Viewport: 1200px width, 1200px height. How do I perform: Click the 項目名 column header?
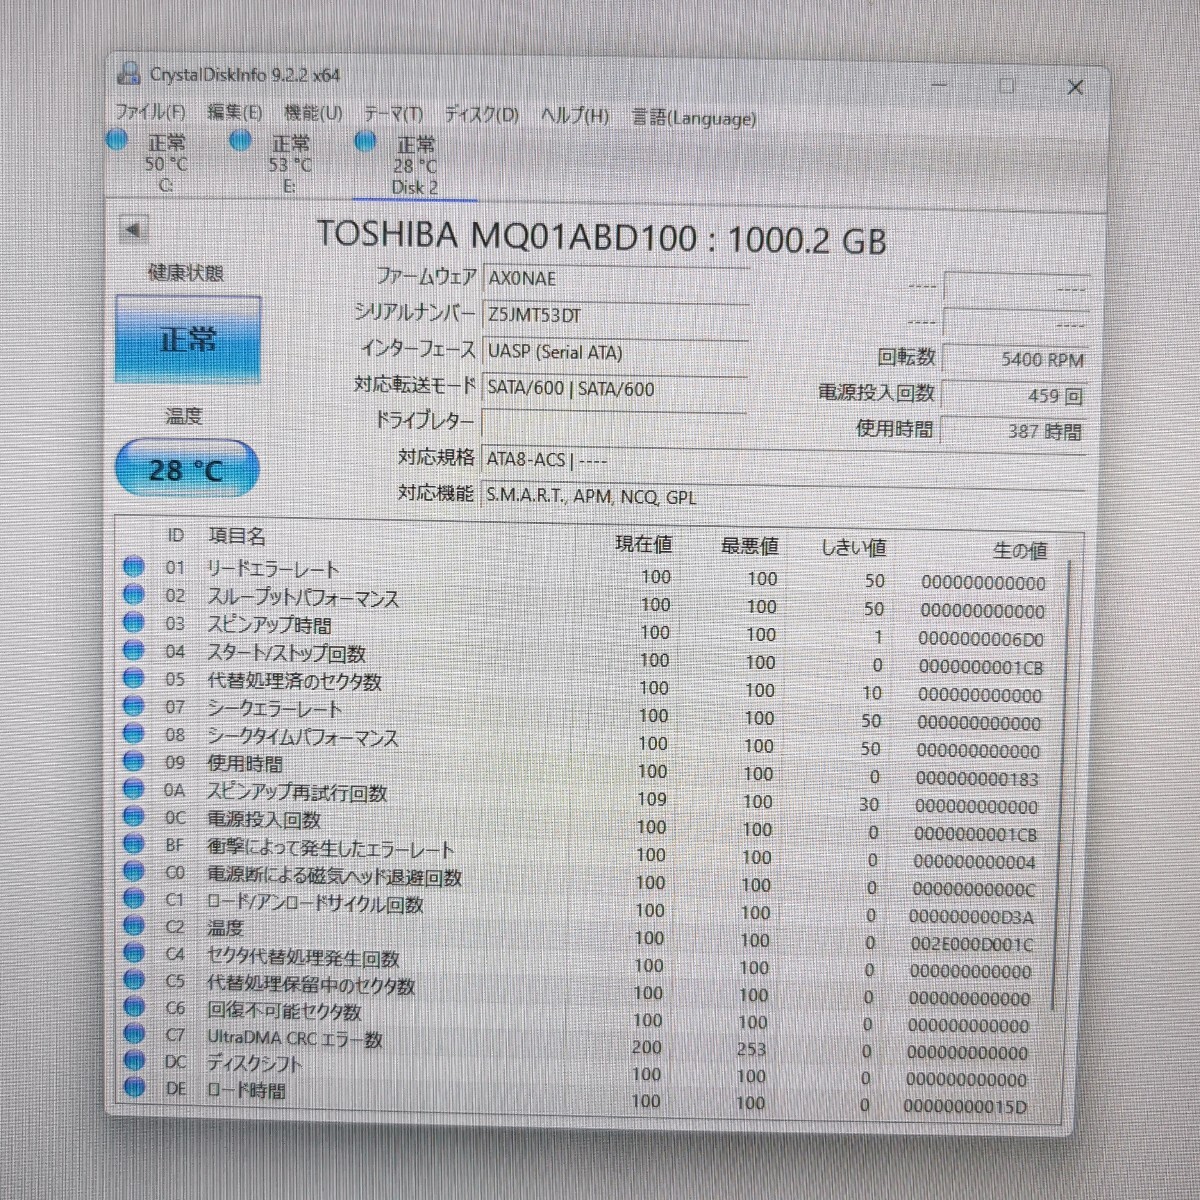(237, 536)
